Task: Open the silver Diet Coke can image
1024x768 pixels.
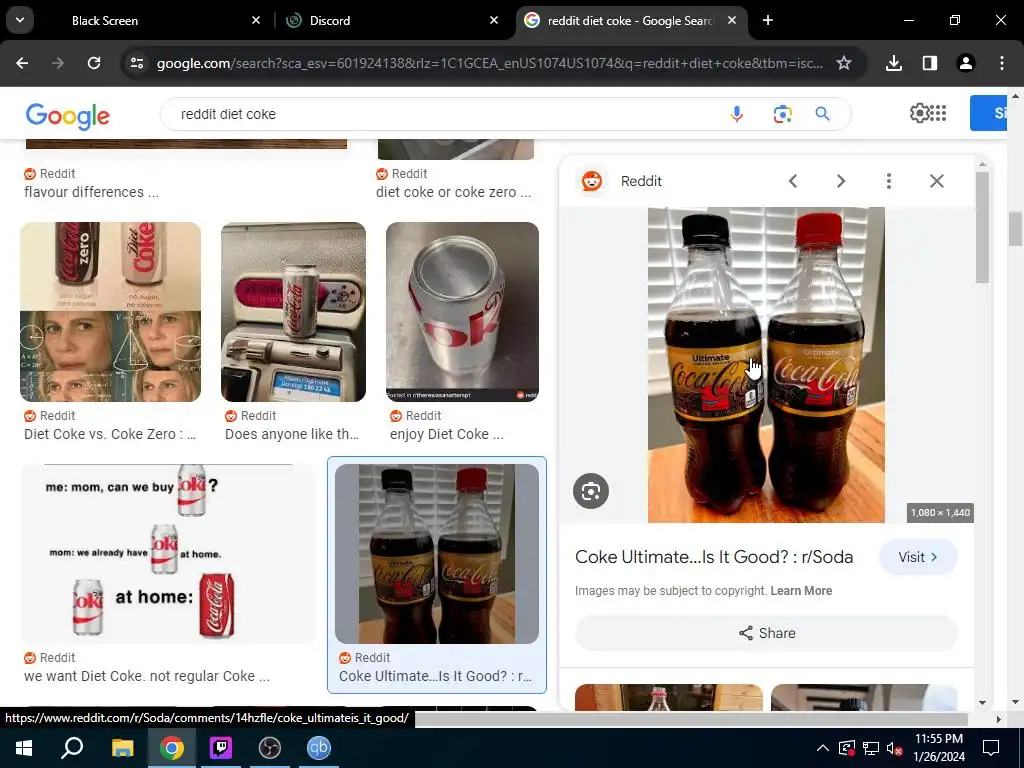Action: tap(462, 312)
